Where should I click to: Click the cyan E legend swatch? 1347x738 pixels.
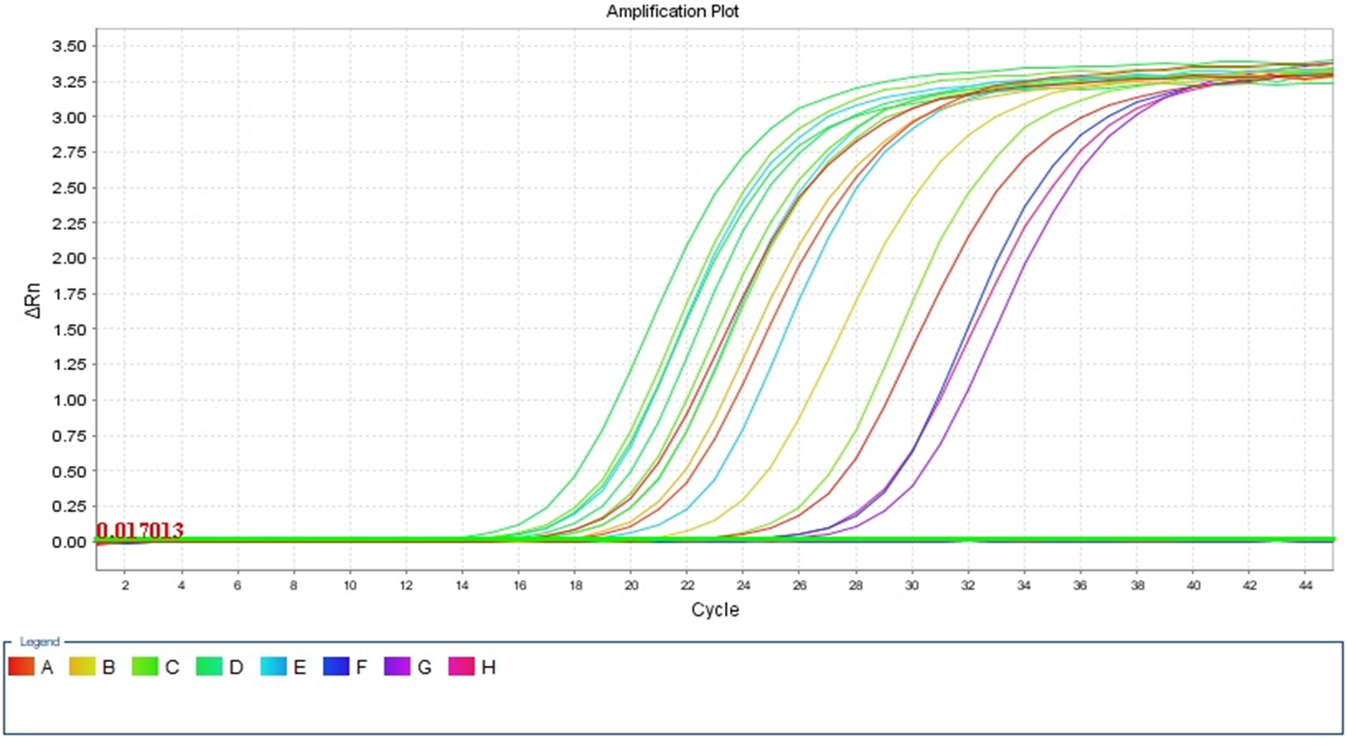tap(273, 667)
